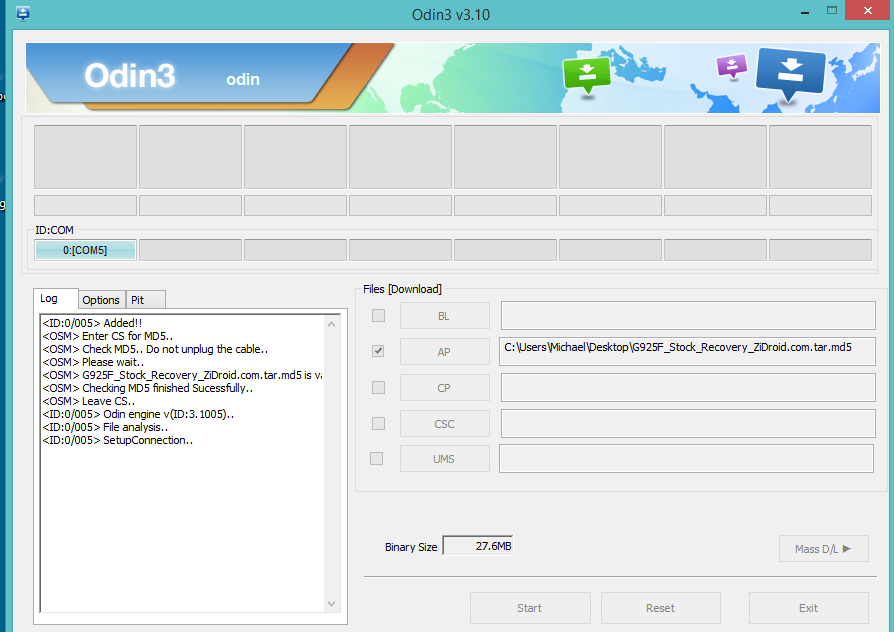Click the Exit button
894x632 pixels.
click(808, 608)
